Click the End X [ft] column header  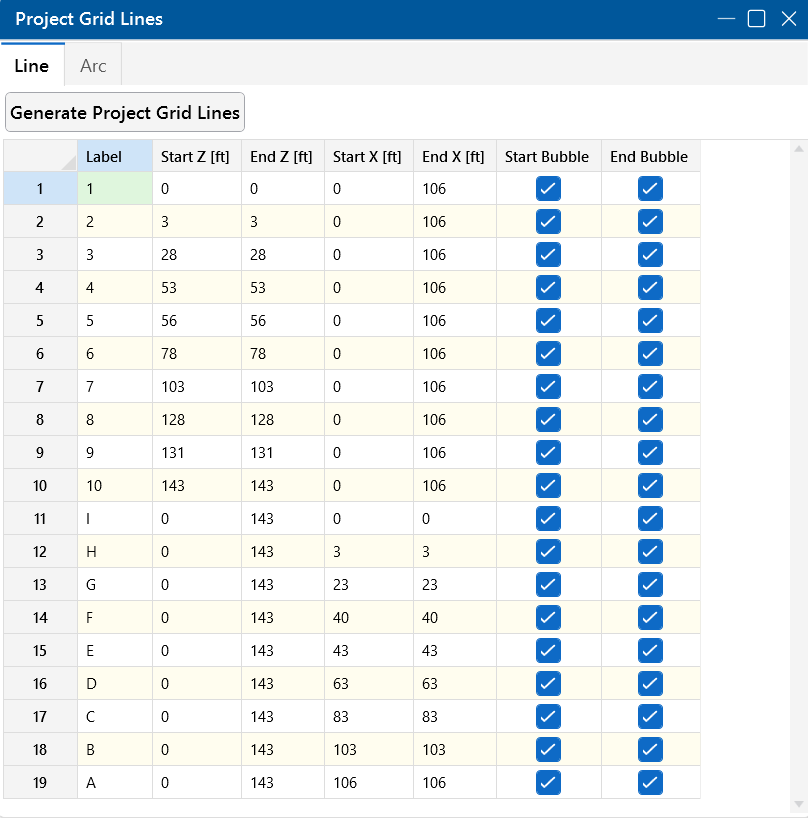pyautogui.click(x=454, y=156)
